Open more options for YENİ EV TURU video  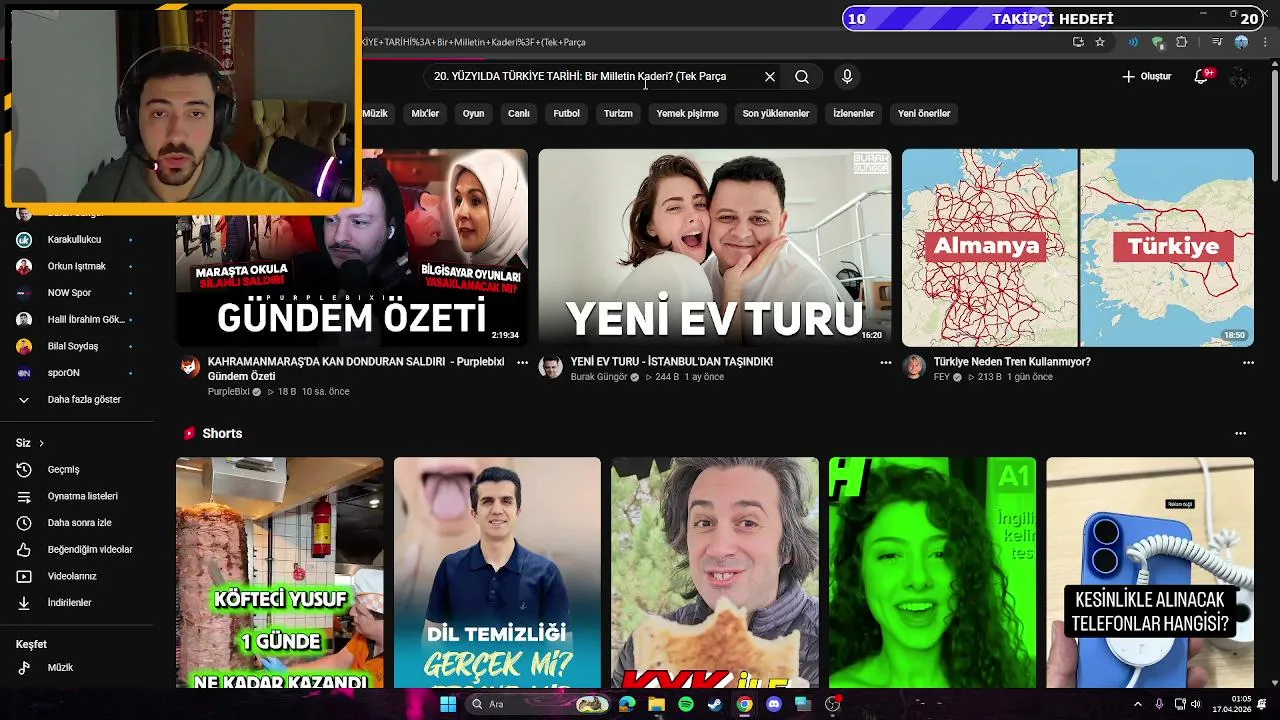pos(885,363)
